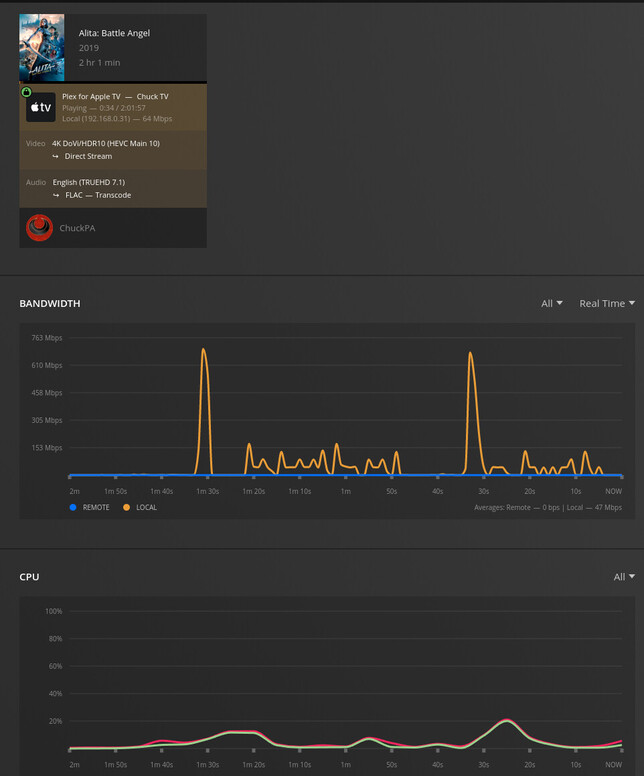Click the green secure connection lock icon
This screenshot has height=776, width=644.
coord(26,92)
